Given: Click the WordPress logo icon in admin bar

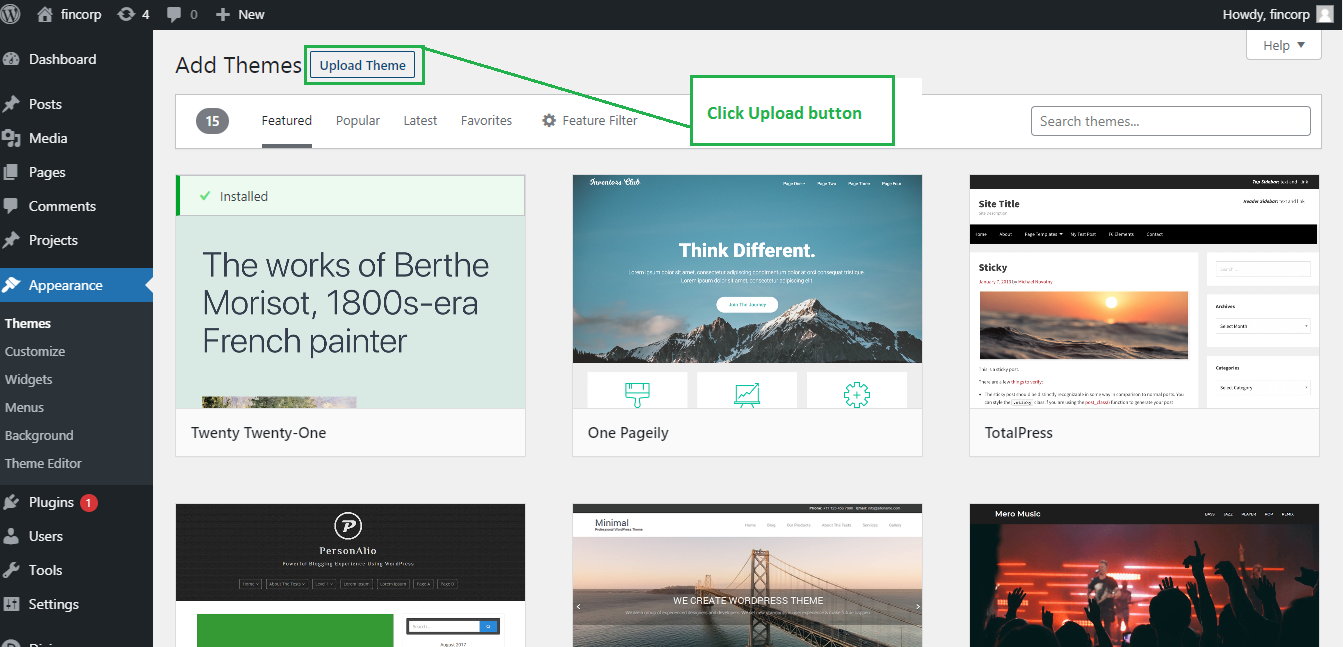Looking at the screenshot, I should [13, 14].
